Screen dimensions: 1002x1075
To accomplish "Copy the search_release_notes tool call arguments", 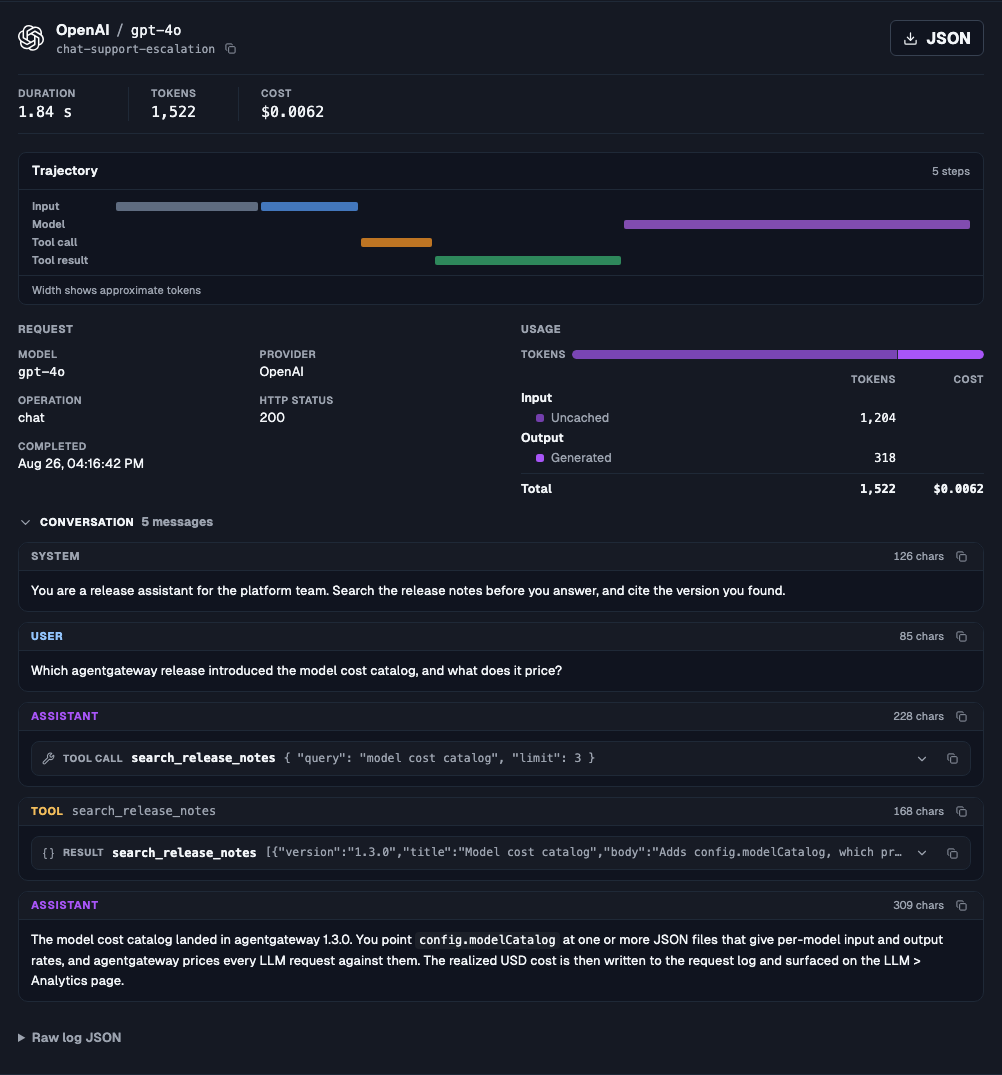I will (x=952, y=758).
